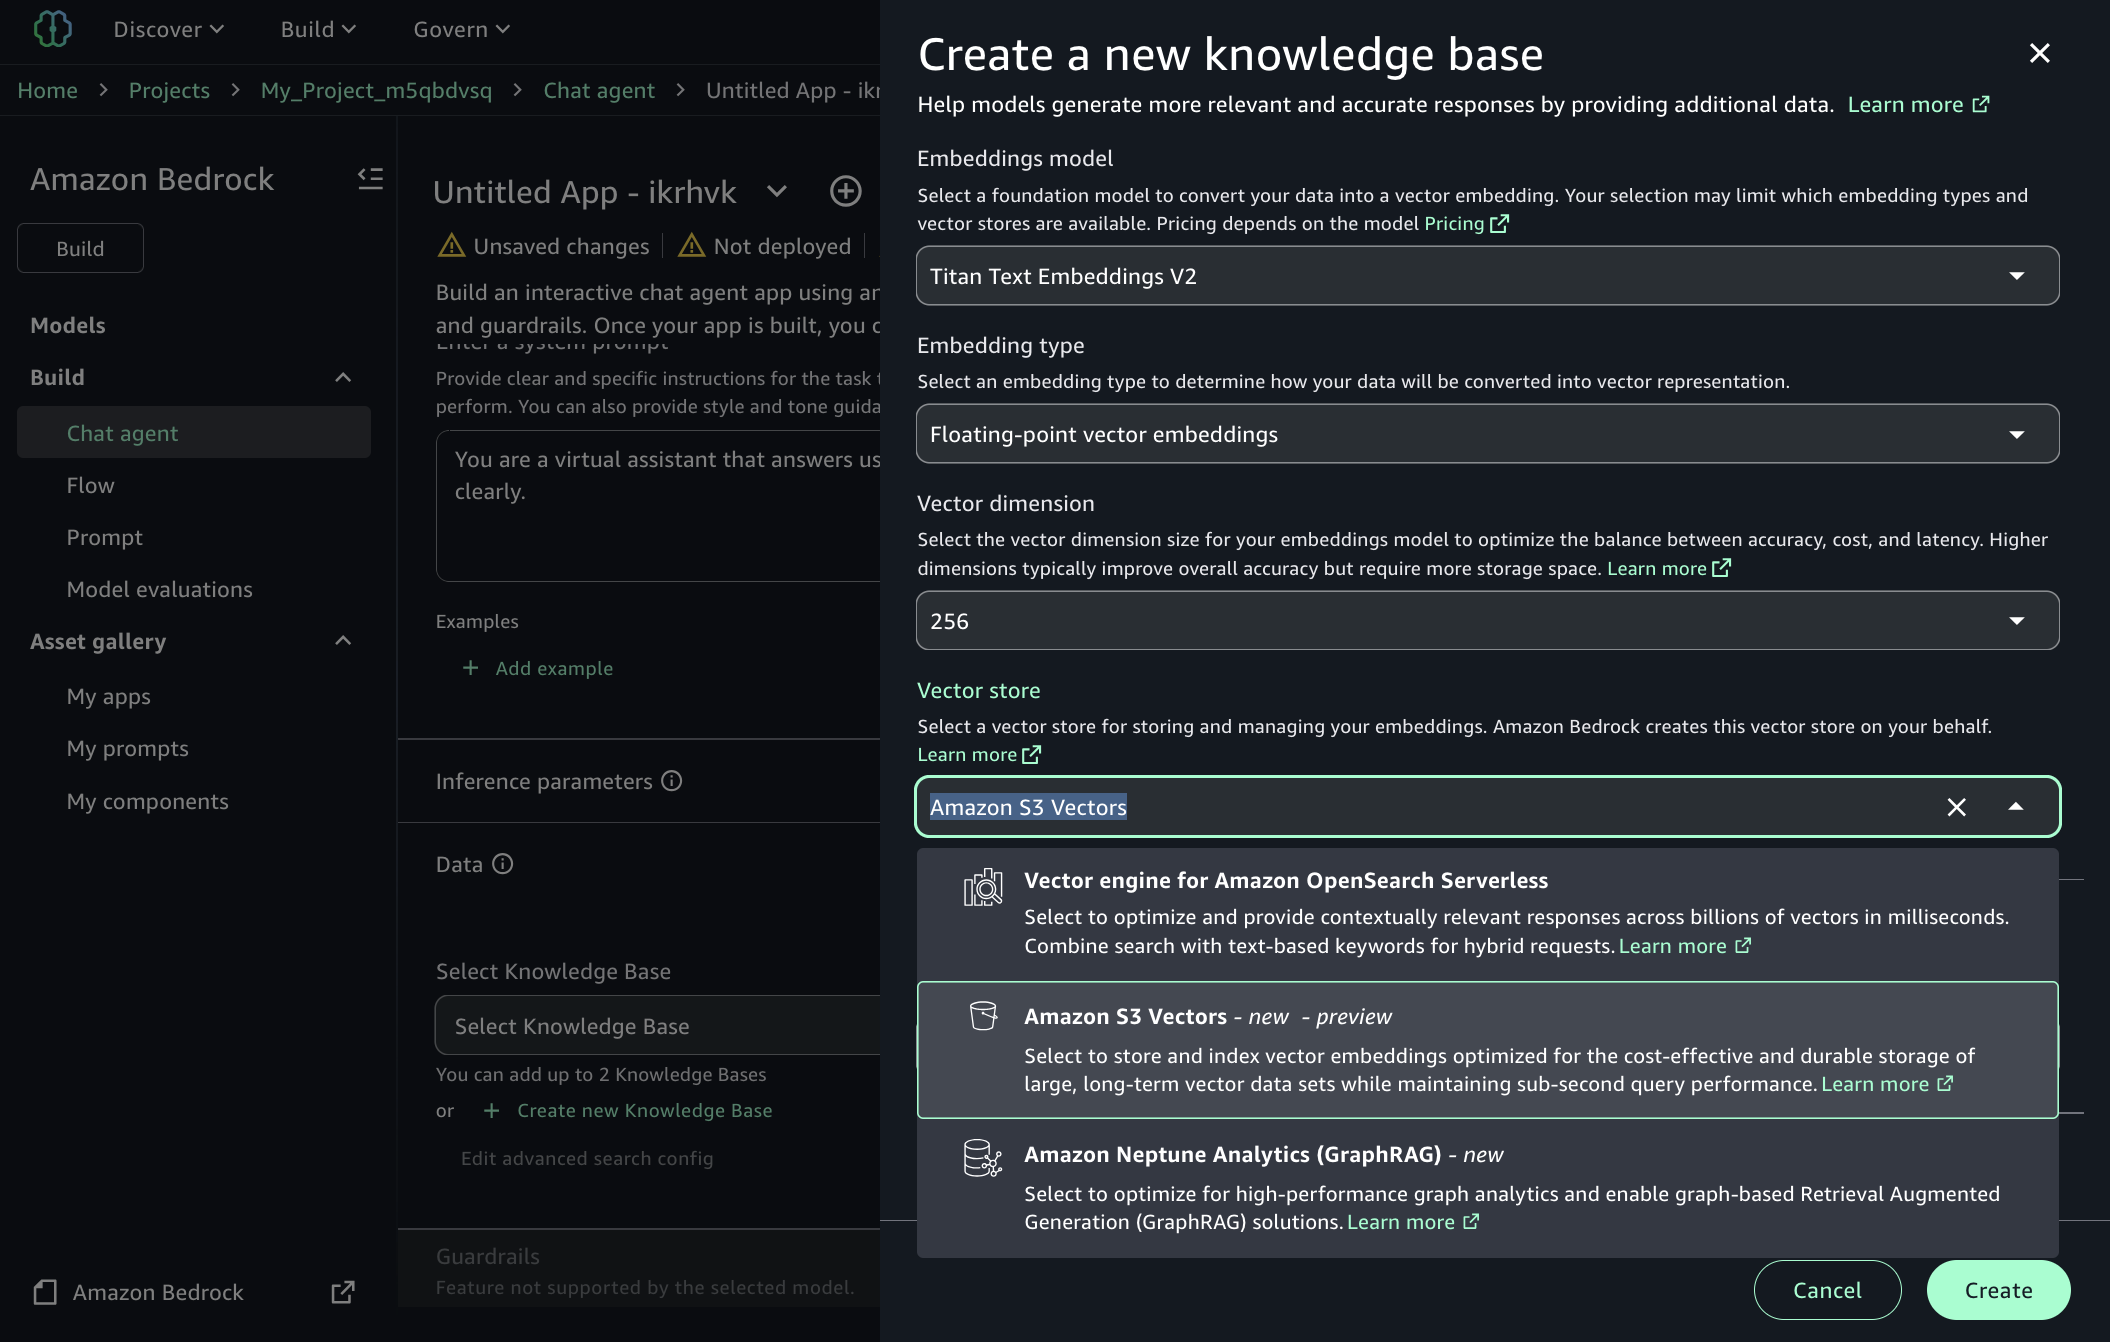Click the Cancel button
Image resolution: width=2110 pixels, height=1342 pixels.
pyautogui.click(x=1826, y=1290)
